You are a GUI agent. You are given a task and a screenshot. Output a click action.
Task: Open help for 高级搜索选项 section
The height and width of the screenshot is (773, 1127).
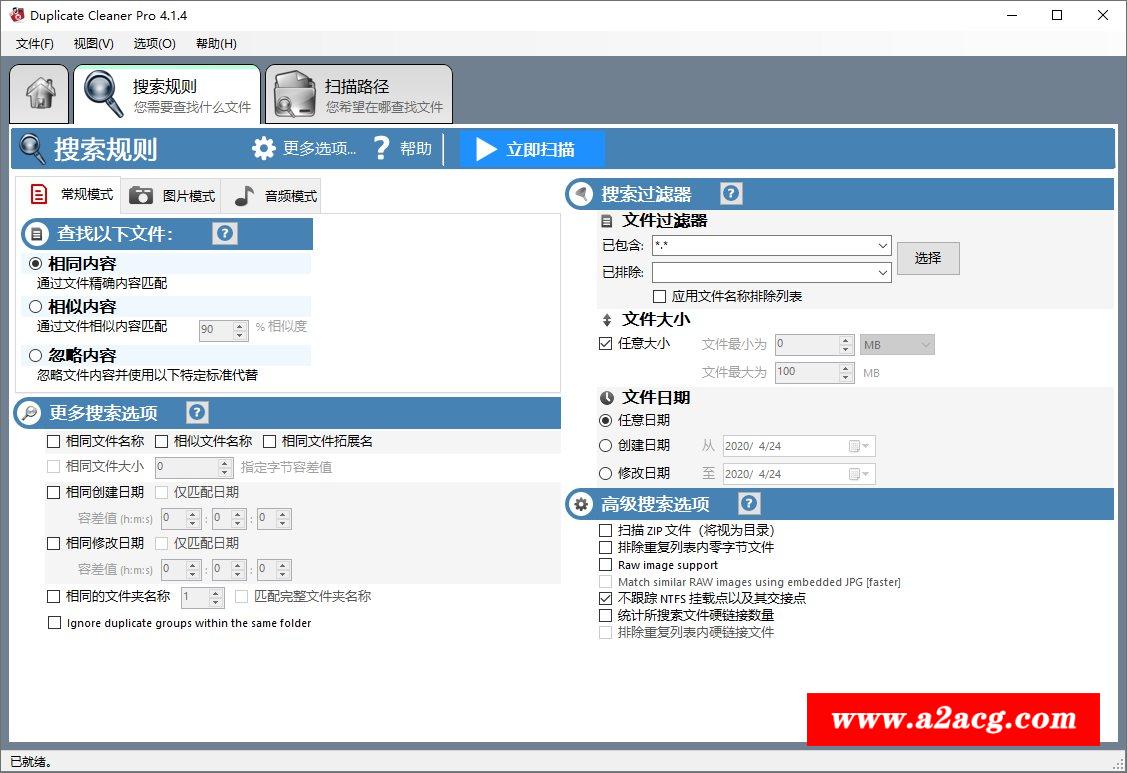click(749, 503)
